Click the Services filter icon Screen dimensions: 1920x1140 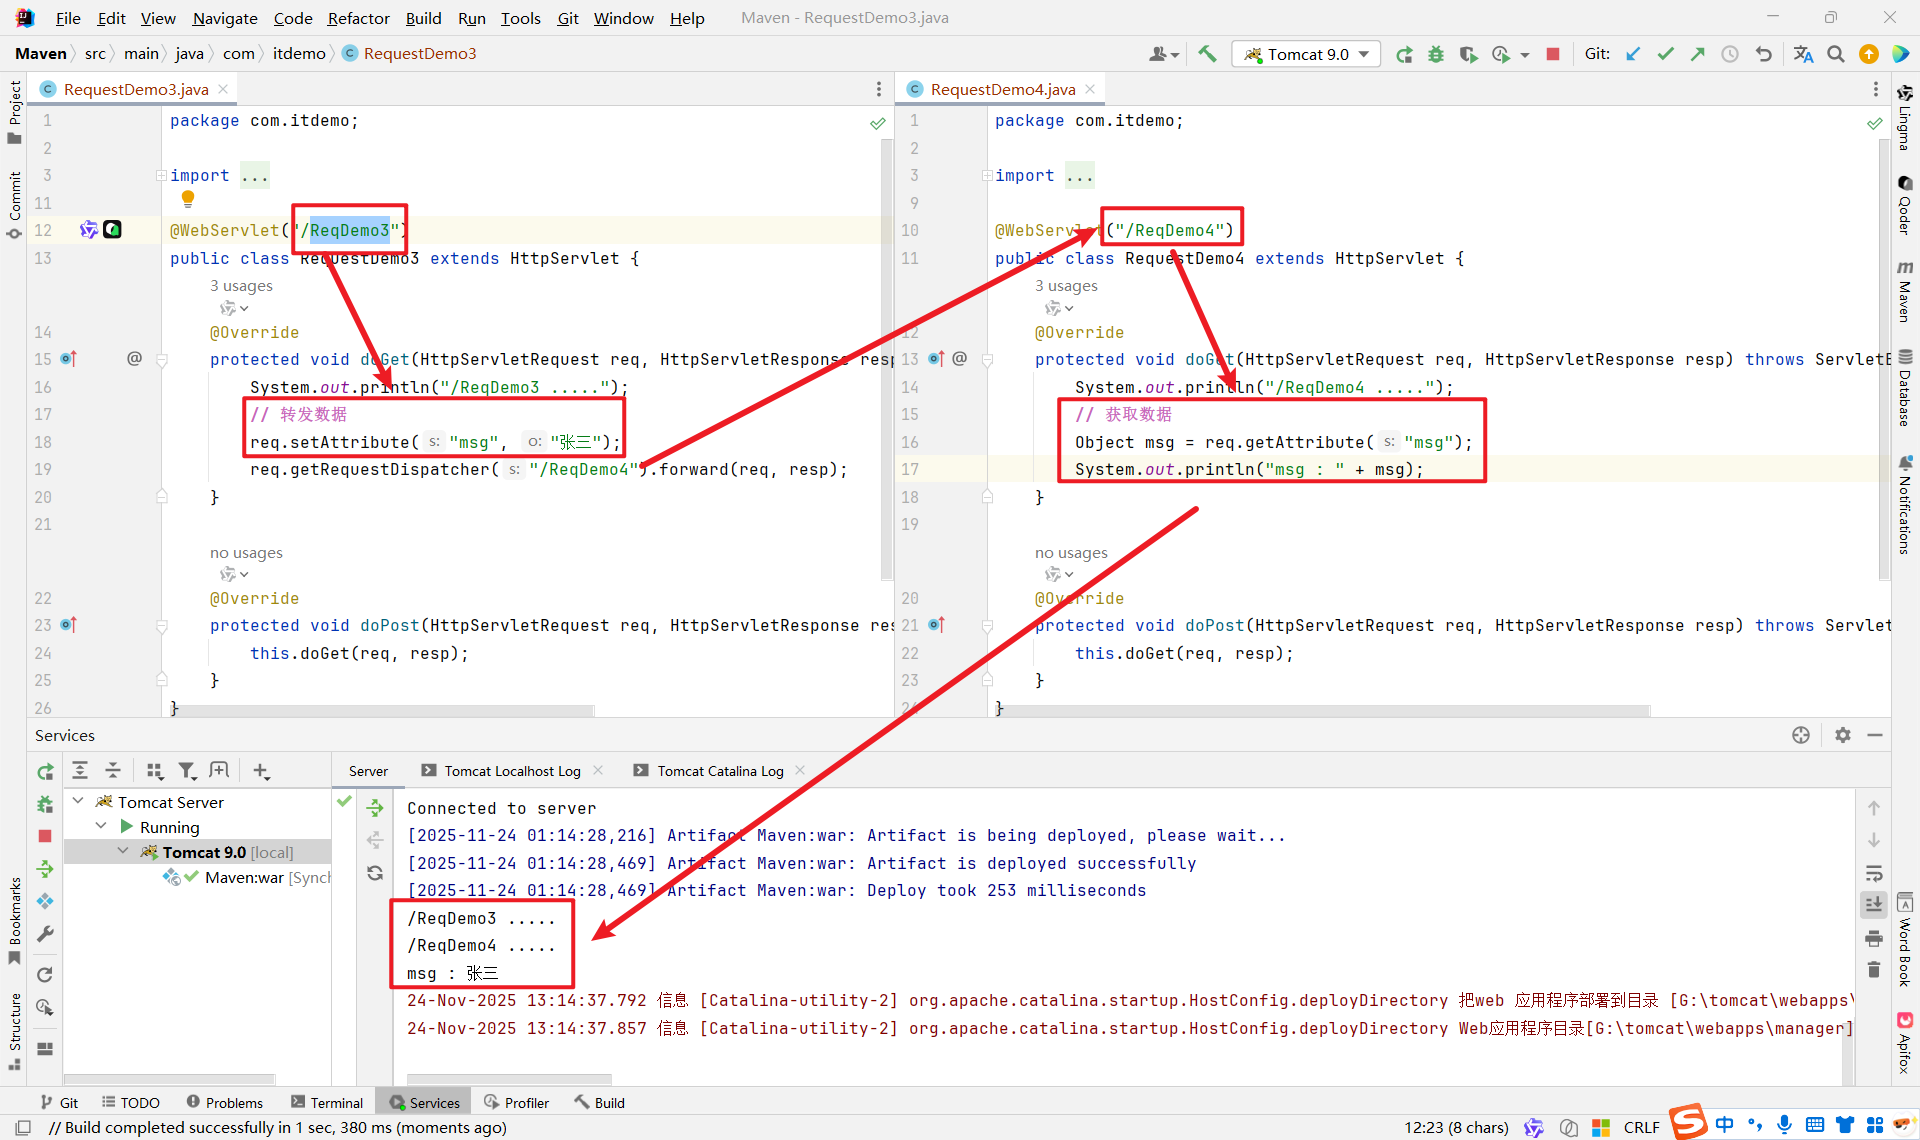coord(186,770)
